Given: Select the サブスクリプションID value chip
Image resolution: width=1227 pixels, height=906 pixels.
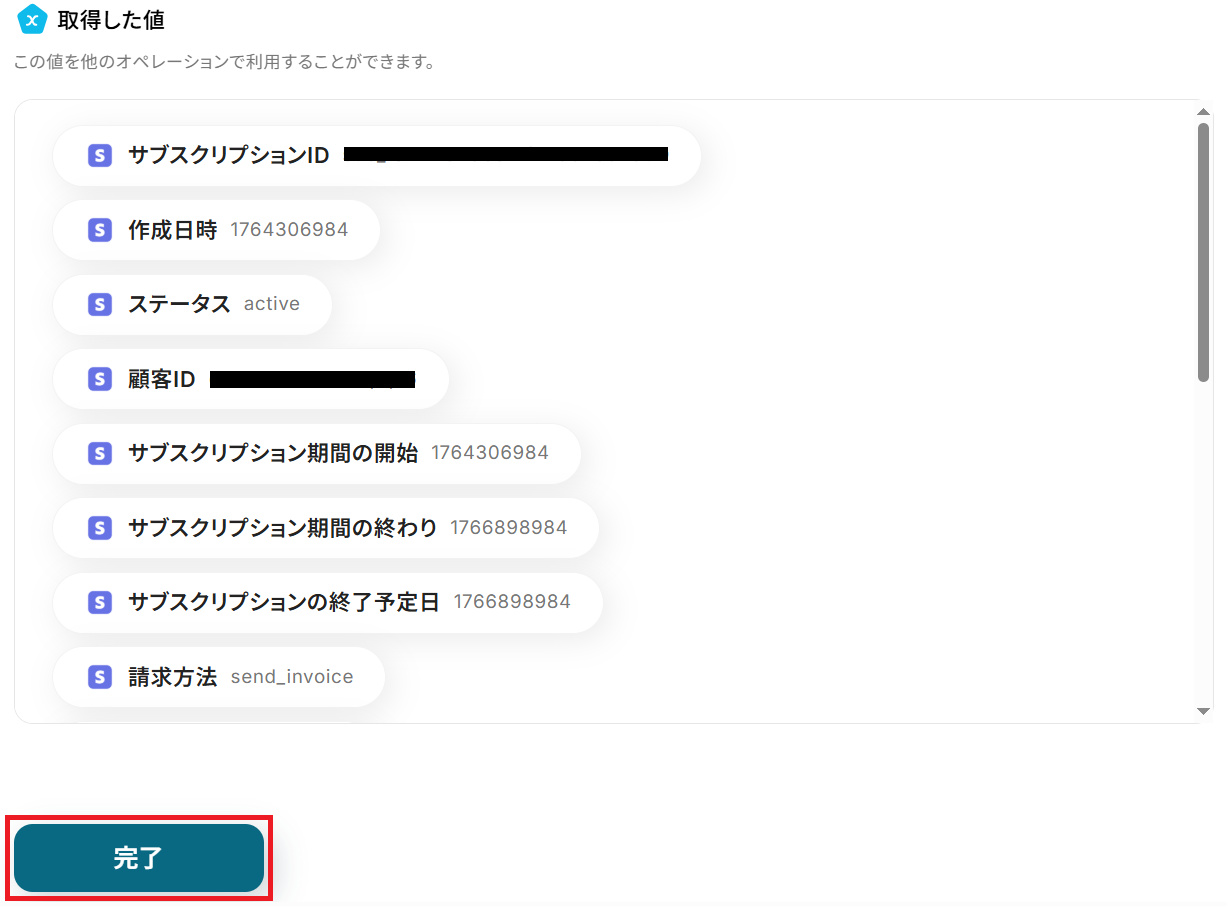Looking at the screenshot, I should 377,155.
